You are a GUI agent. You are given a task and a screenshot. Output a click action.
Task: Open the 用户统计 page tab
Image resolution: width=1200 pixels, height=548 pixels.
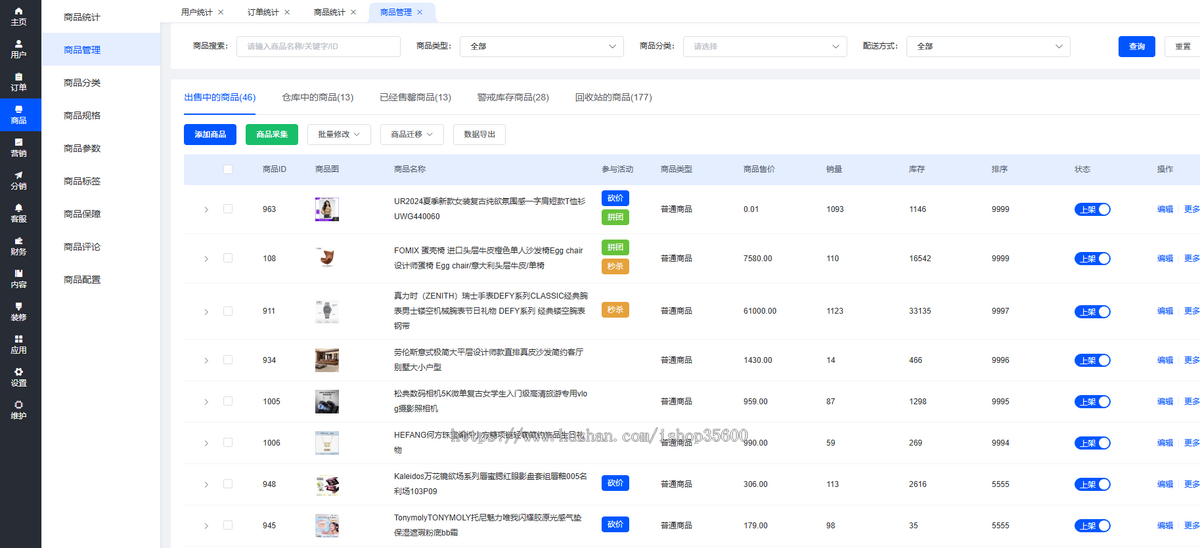(196, 12)
